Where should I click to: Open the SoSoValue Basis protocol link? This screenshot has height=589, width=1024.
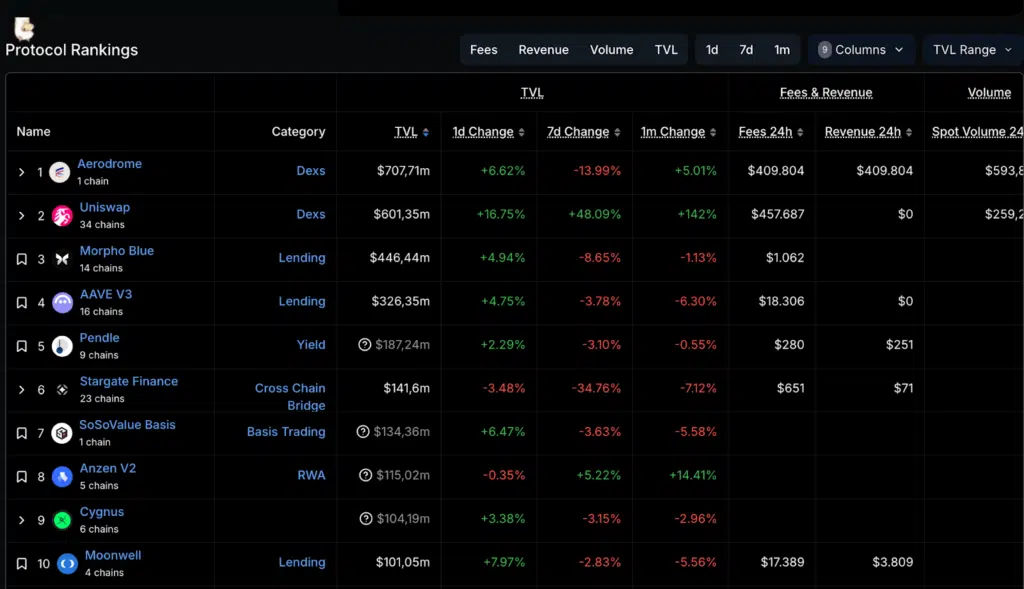coord(127,425)
